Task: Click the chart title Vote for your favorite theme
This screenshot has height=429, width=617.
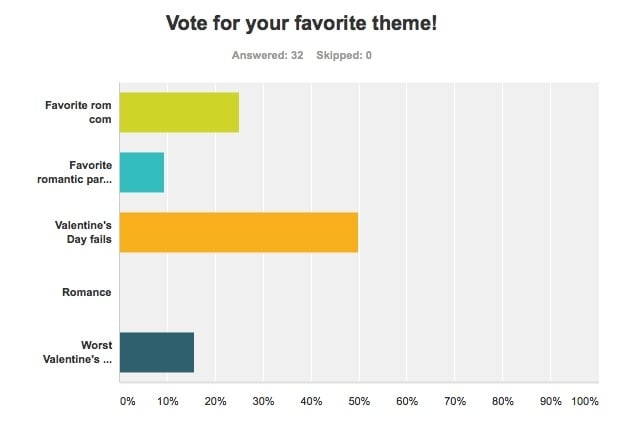Action: pyautogui.click(x=301, y=23)
